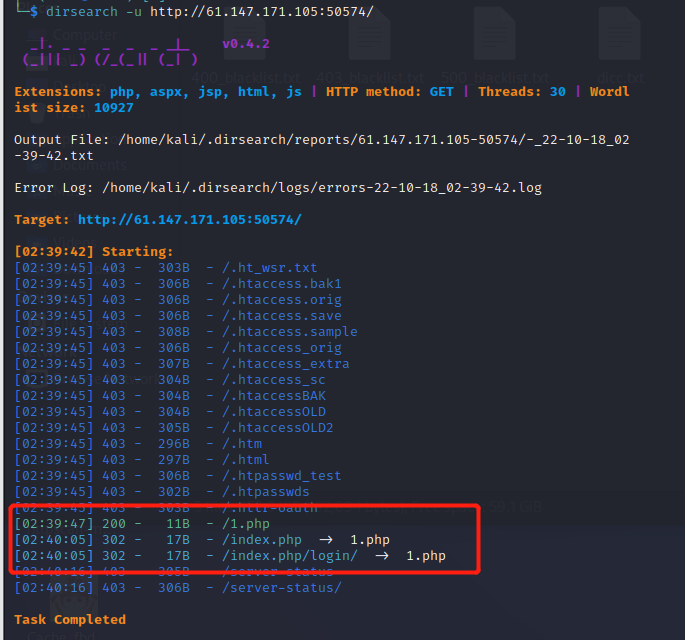Open the Target URL link
Viewport: 685px width, 640px height.
pos(189,219)
